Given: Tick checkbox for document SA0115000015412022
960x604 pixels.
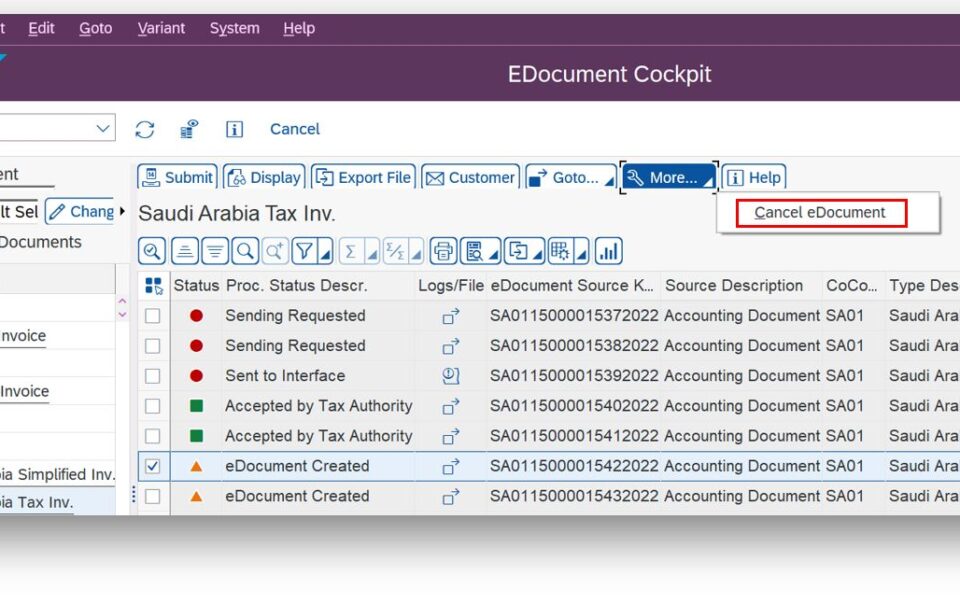Looking at the screenshot, I should (152, 436).
